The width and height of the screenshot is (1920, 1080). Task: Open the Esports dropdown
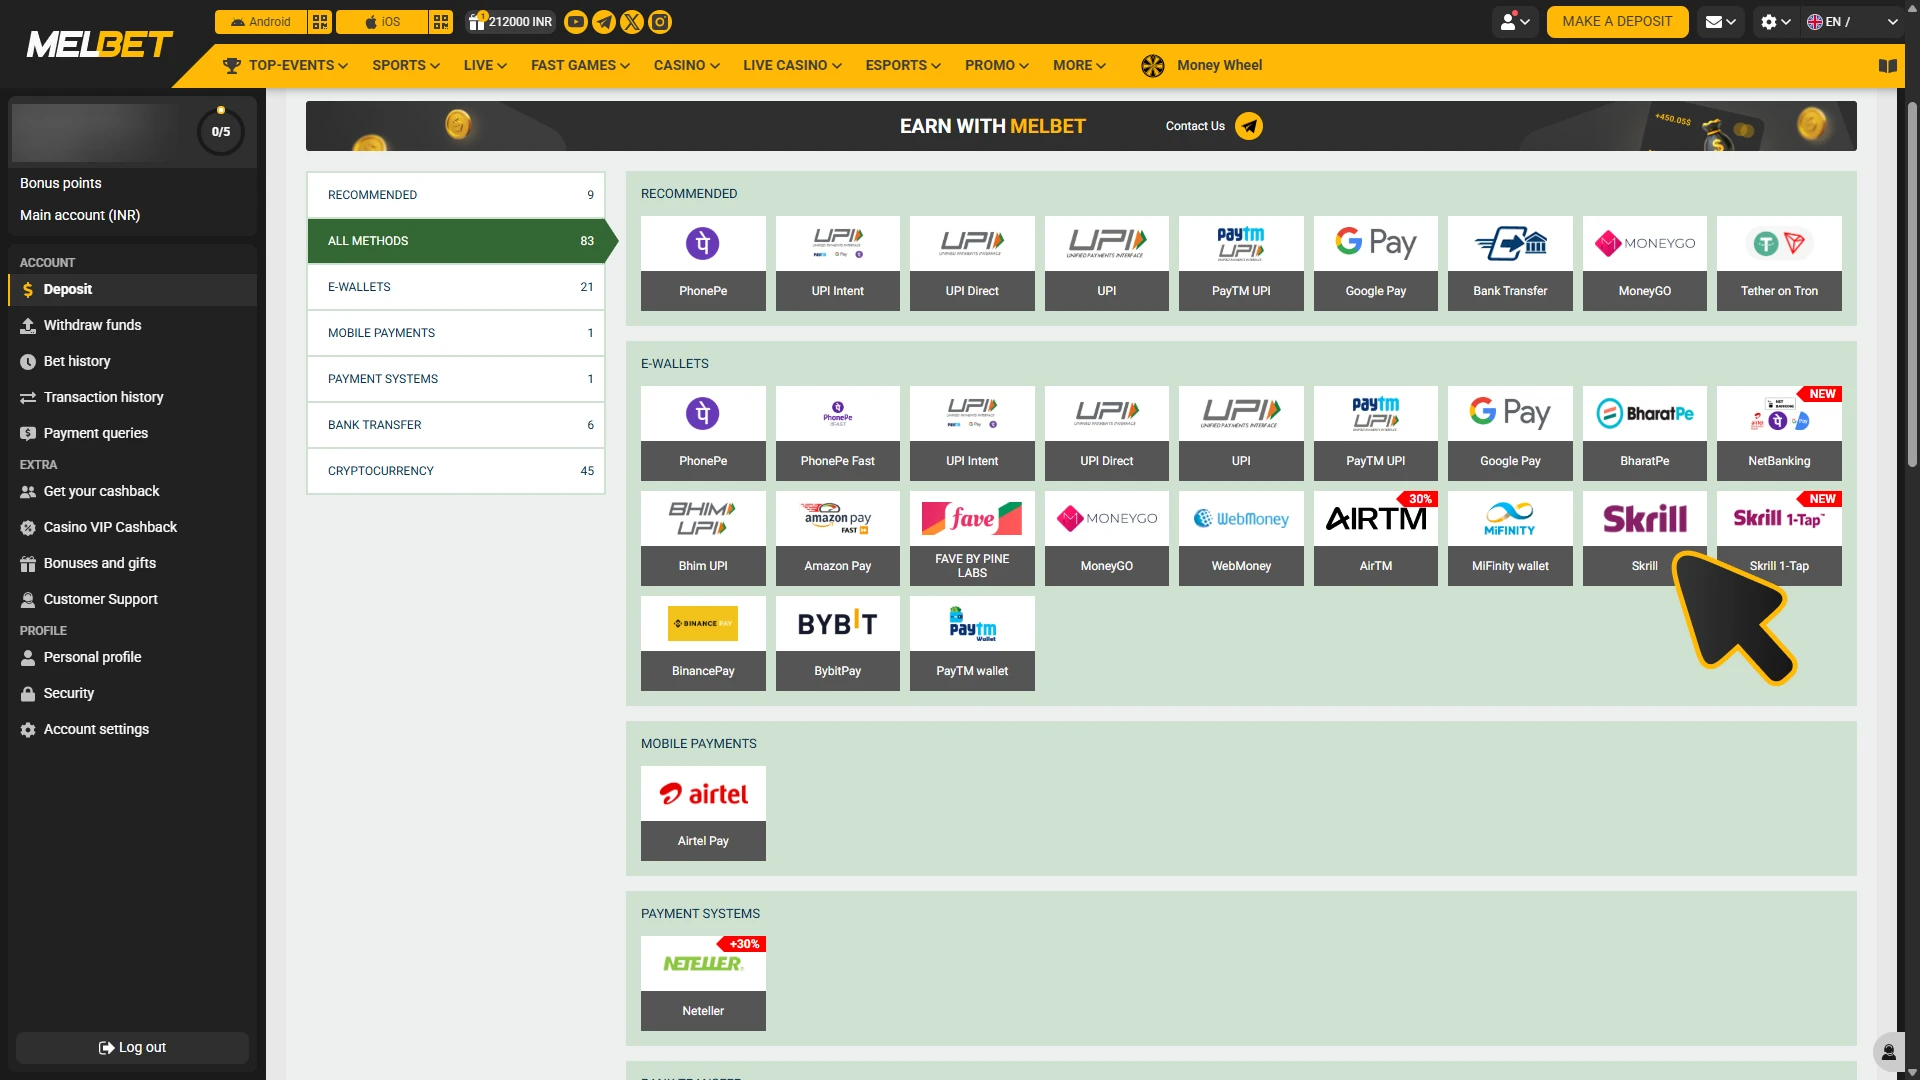(903, 66)
